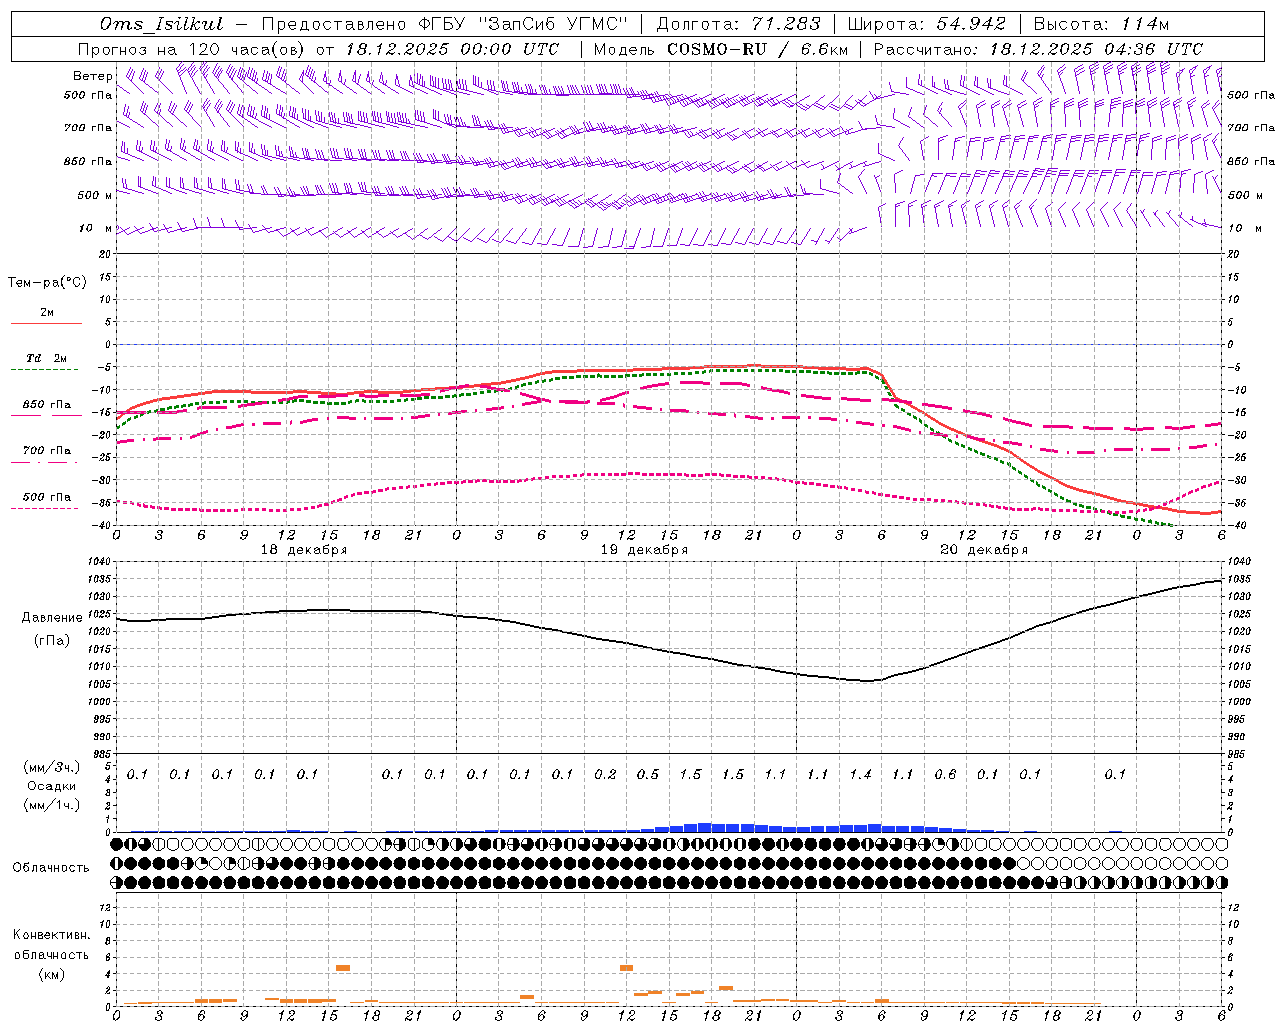
Task: Click the station name "Oms_Isilkul" in the header
Action: [162, 24]
